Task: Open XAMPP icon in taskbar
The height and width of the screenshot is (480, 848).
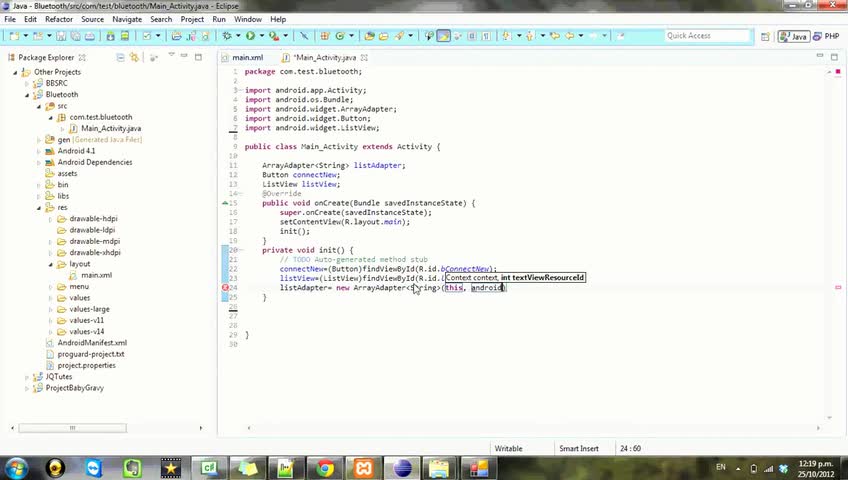Action: (363, 468)
